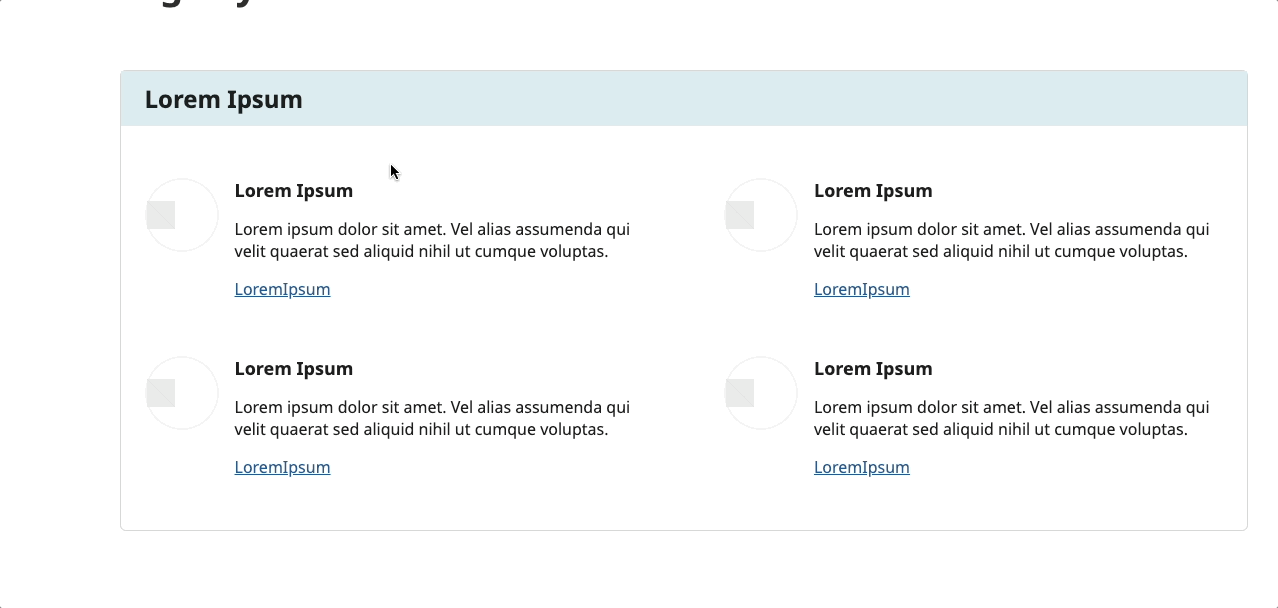1278x608 pixels.
Task: Follow the LoremIpsum link in the bottom-right card
Action: tap(861, 468)
